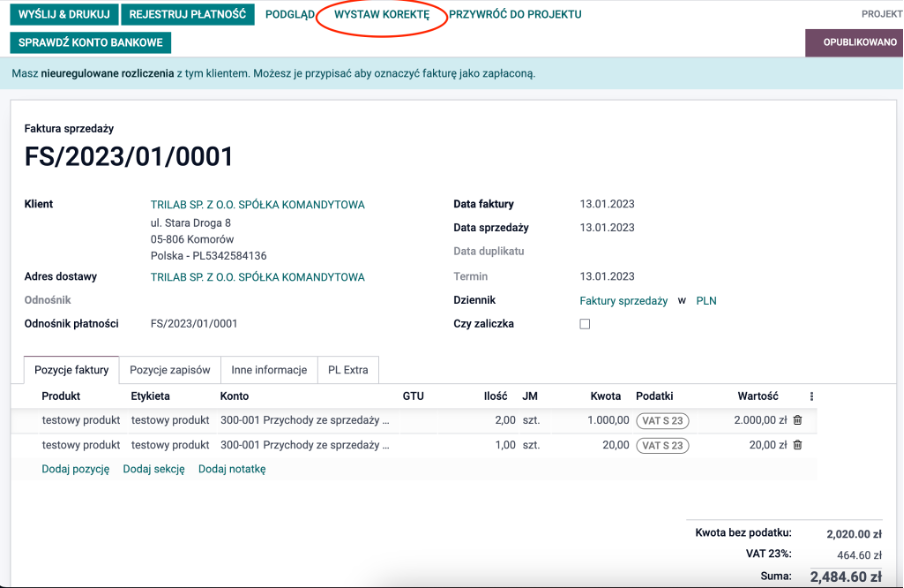Switch to Inne informacje tab
904x588 pixels.
[269, 370]
